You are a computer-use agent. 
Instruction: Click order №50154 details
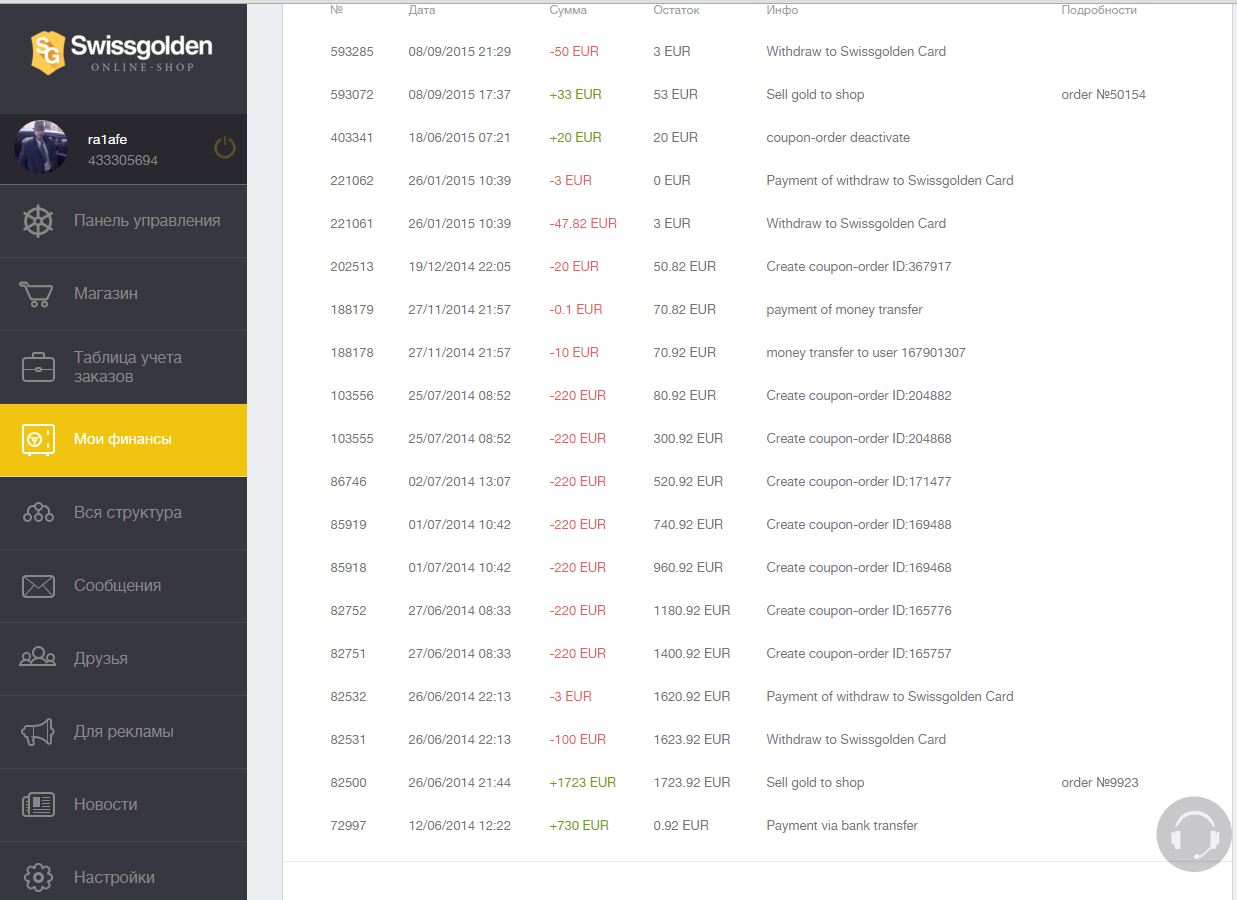(1103, 95)
